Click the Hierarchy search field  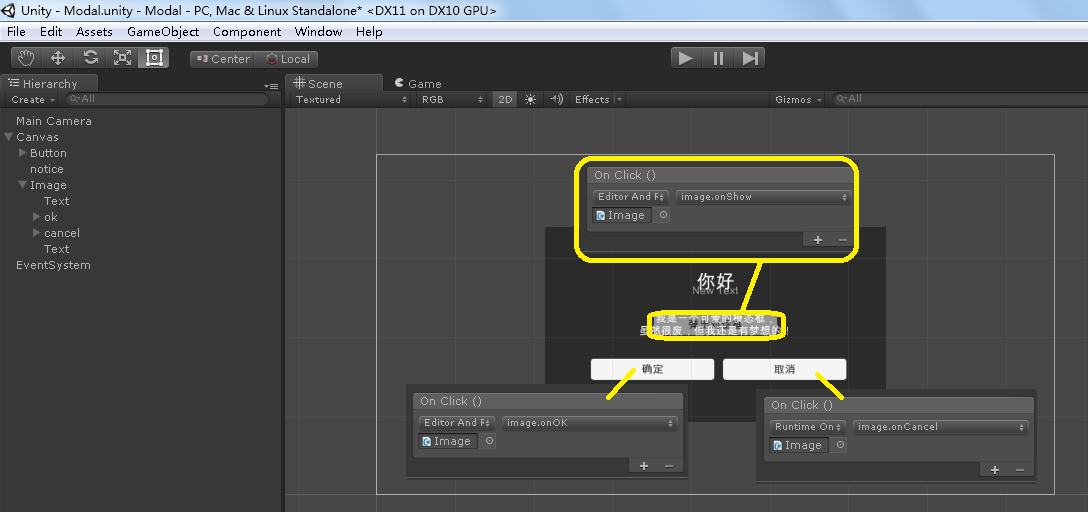[x=167, y=99]
